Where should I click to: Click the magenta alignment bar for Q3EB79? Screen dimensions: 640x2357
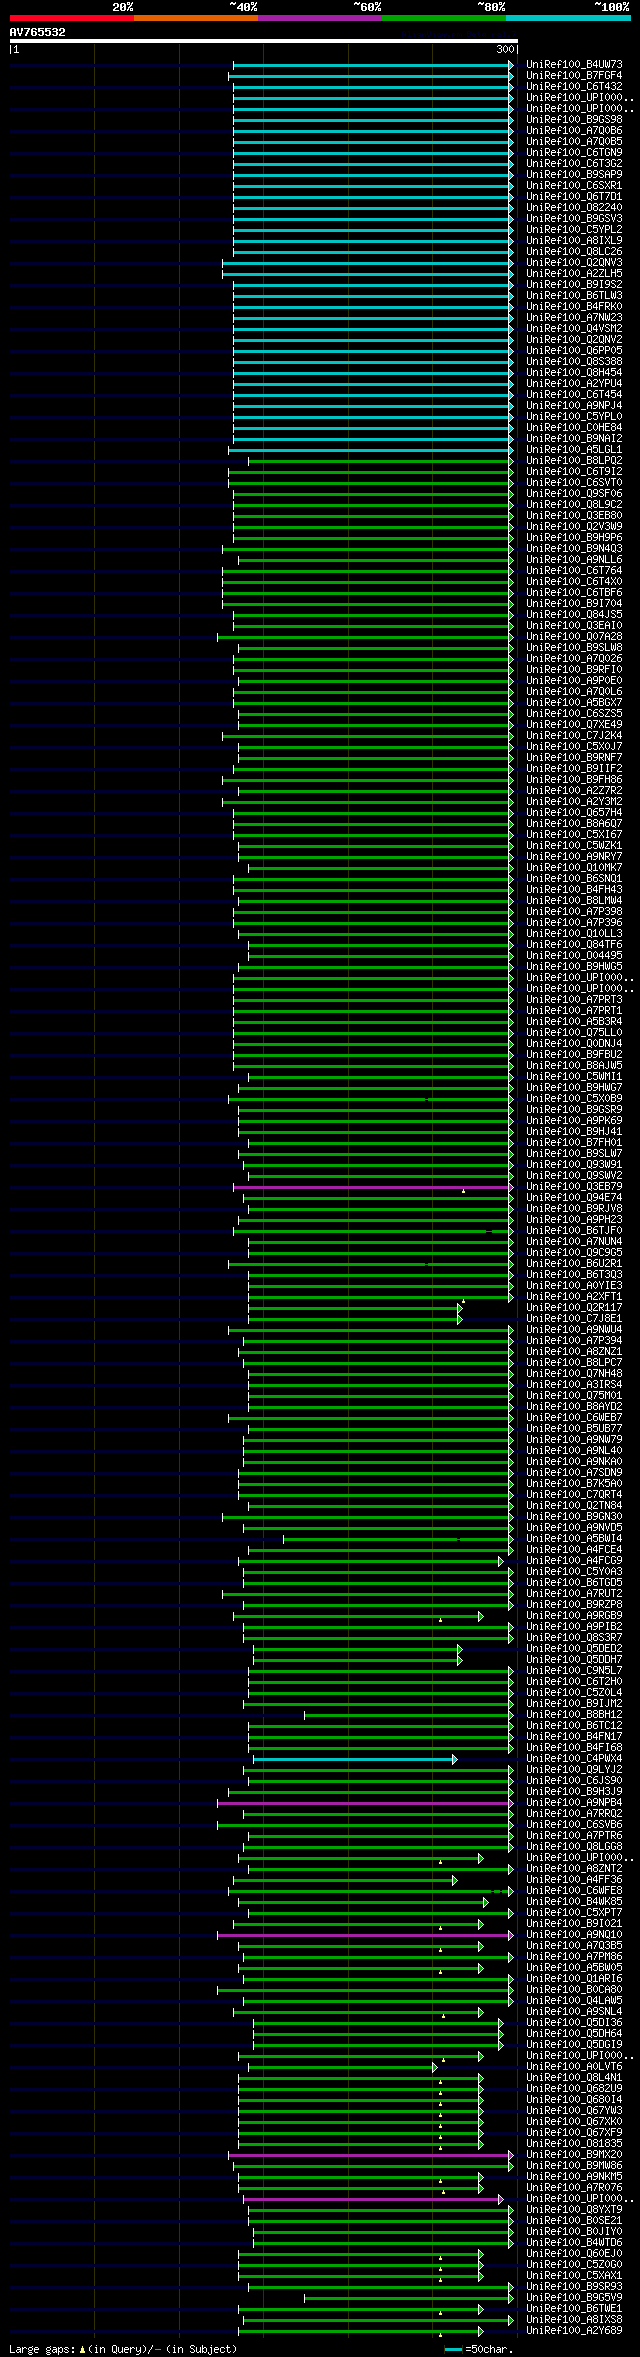(x=373, y=1187)
